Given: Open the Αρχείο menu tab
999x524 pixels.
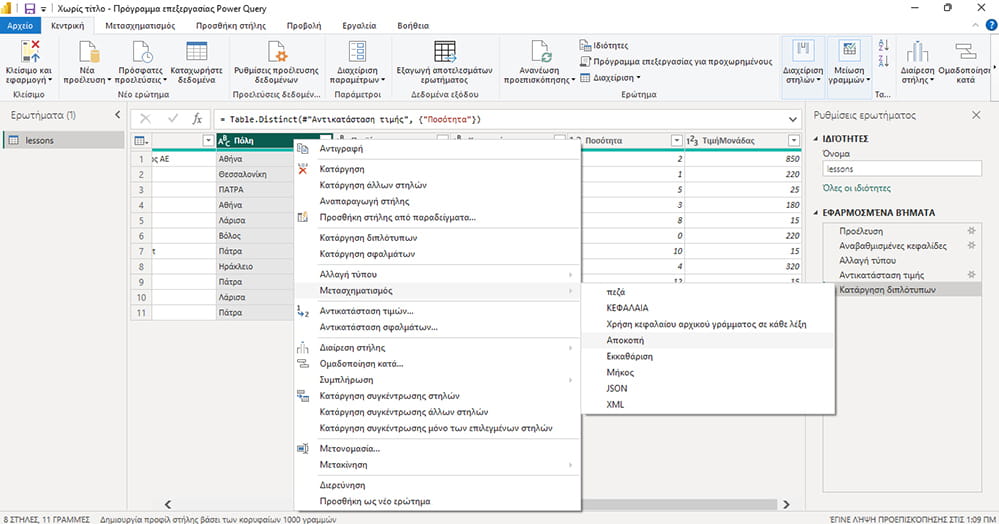Looking at the screenshot, I should [x=20, y=25].
